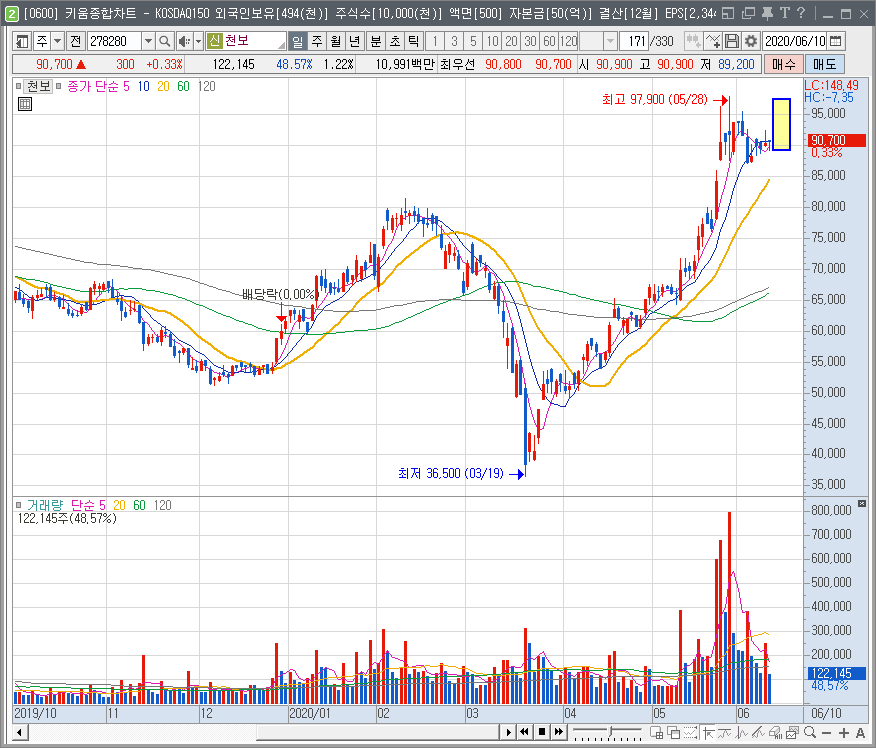Select tick (틱) period
The height and width of the screenshot is (748, 876).
click(x=413, y=41)
